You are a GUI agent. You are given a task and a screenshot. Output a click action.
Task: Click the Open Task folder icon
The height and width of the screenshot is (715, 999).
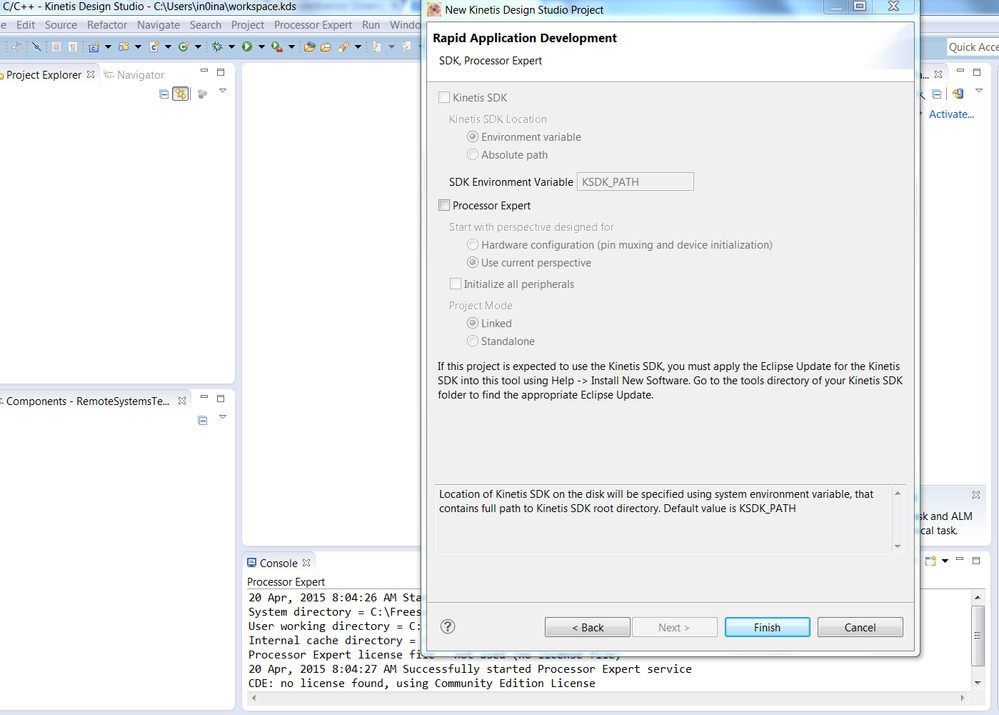(326, 47)
